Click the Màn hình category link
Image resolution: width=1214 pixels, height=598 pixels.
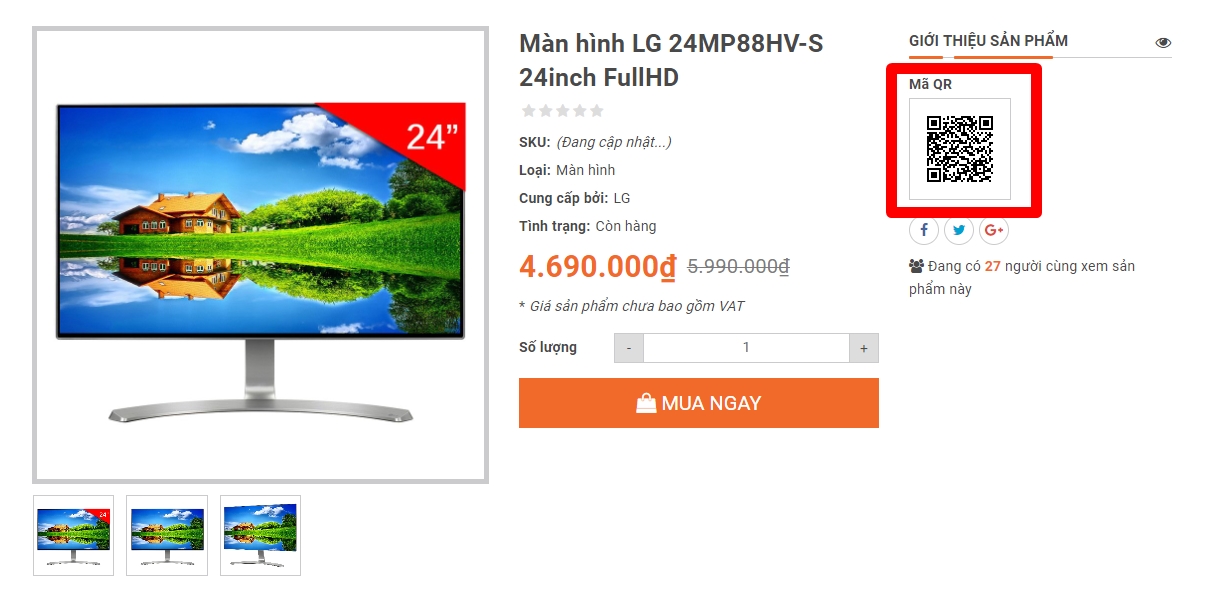(586, 170)
